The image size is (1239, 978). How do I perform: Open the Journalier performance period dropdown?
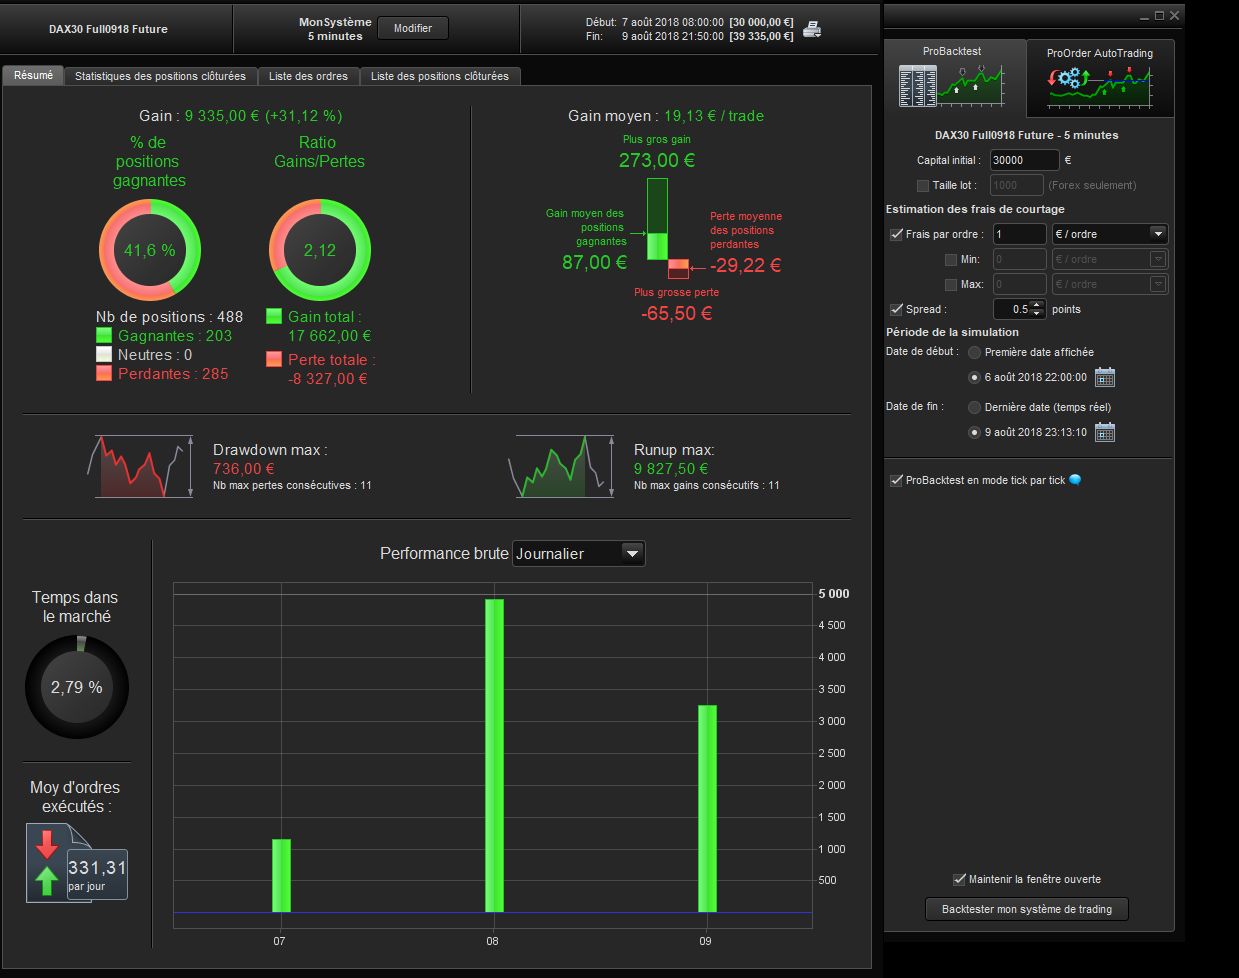579,553
